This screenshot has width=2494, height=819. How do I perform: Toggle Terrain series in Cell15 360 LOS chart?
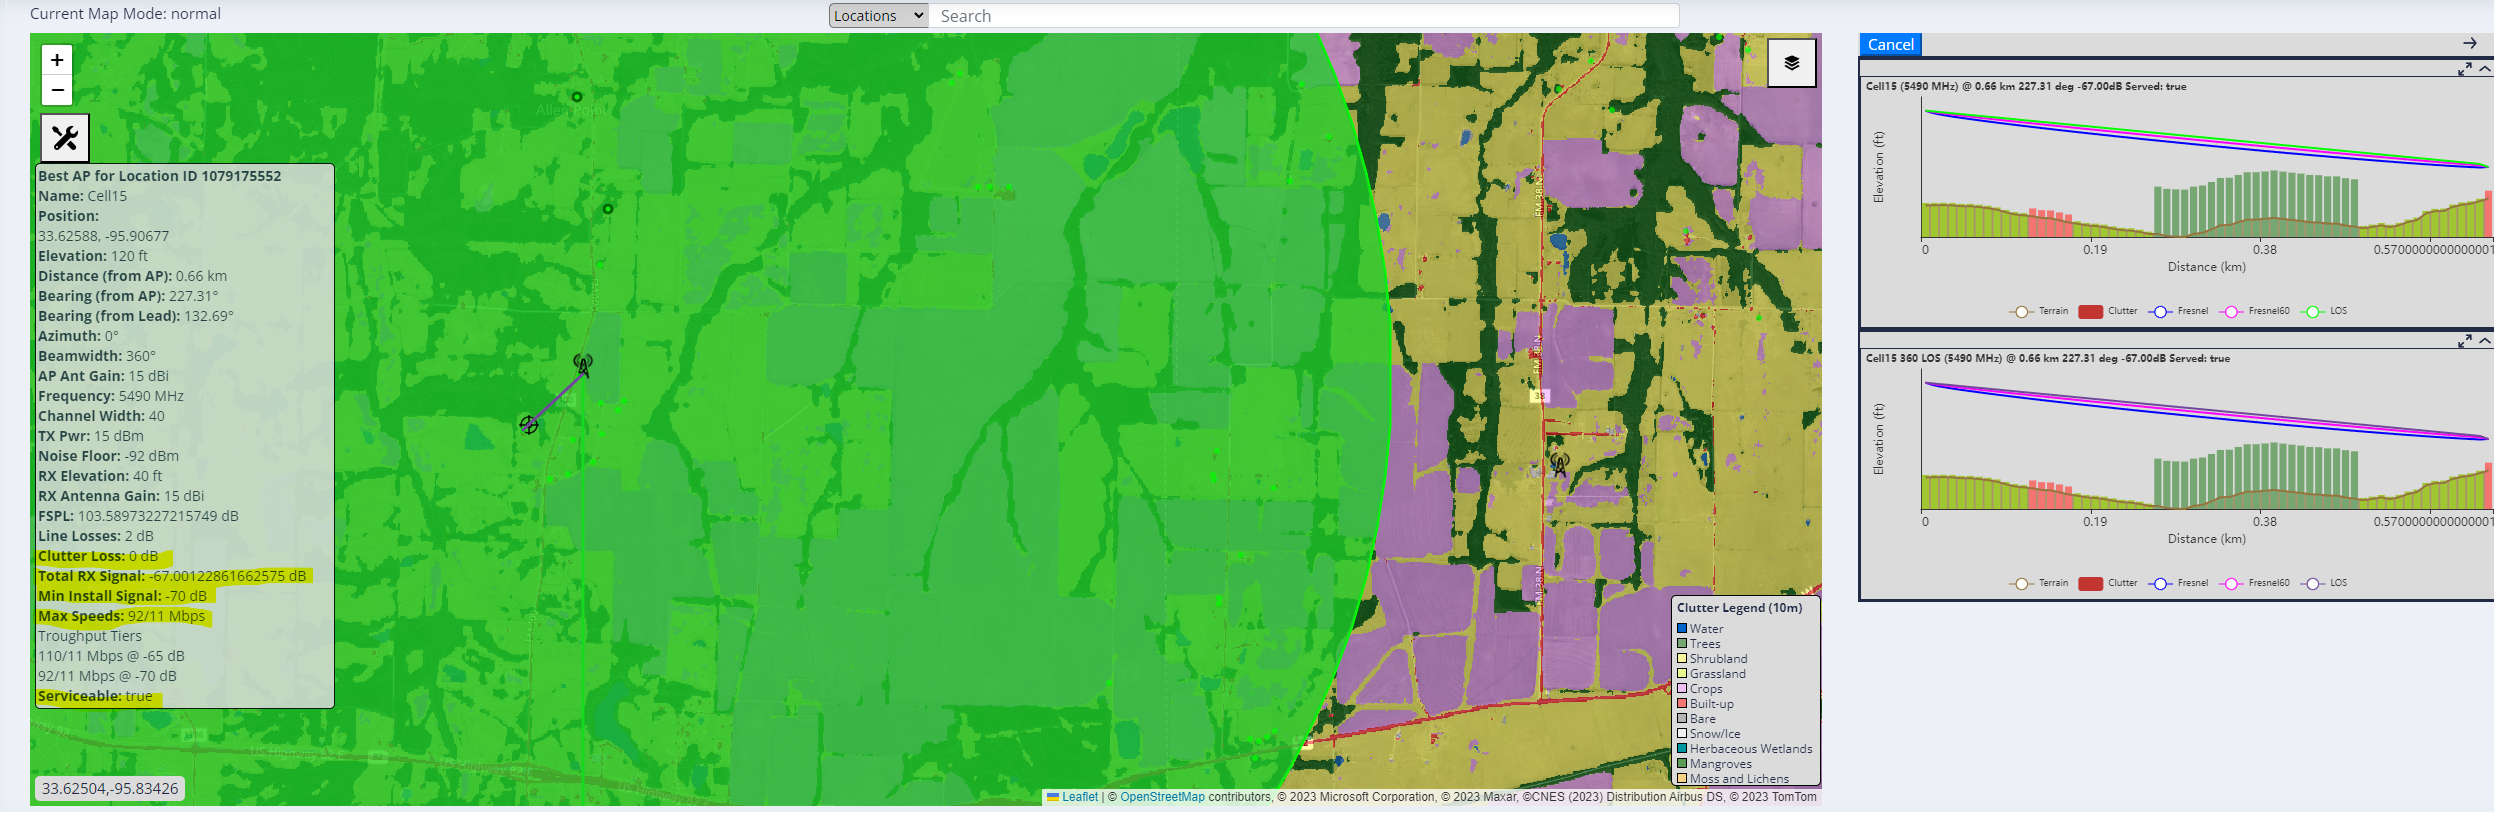[2038, 583]
